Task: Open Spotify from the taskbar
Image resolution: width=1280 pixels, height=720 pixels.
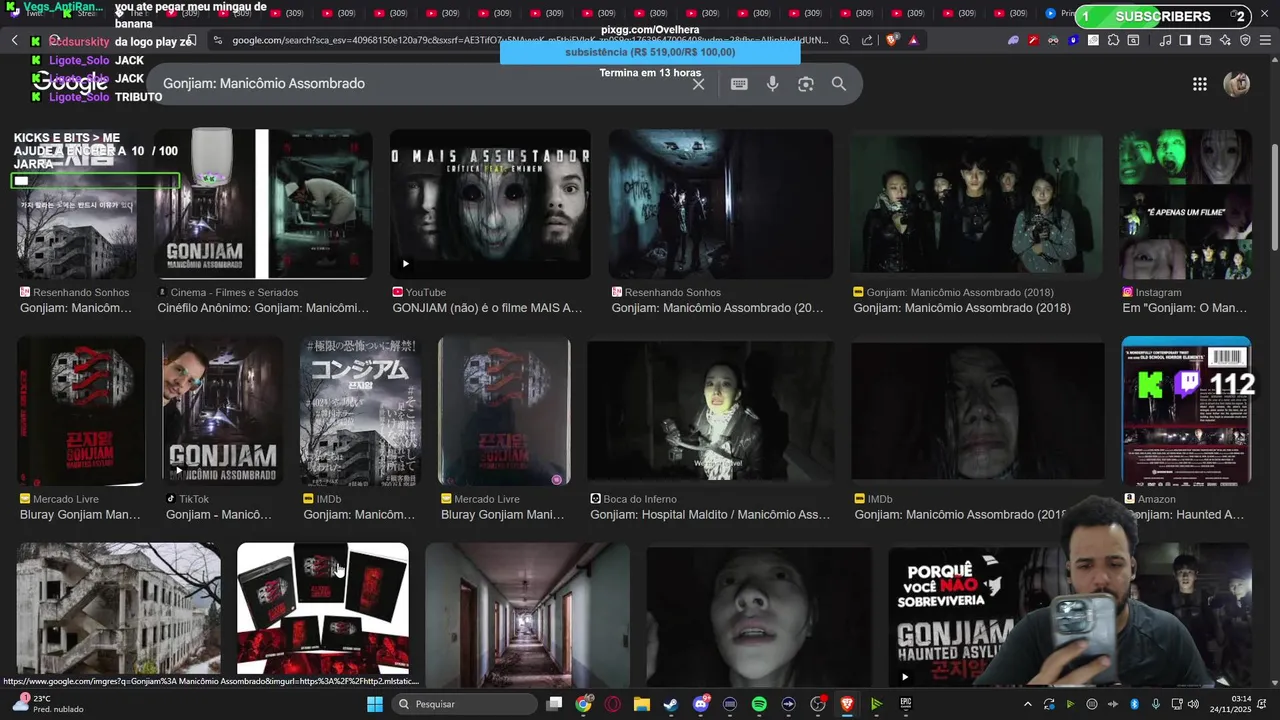Action: click(759, 704)
